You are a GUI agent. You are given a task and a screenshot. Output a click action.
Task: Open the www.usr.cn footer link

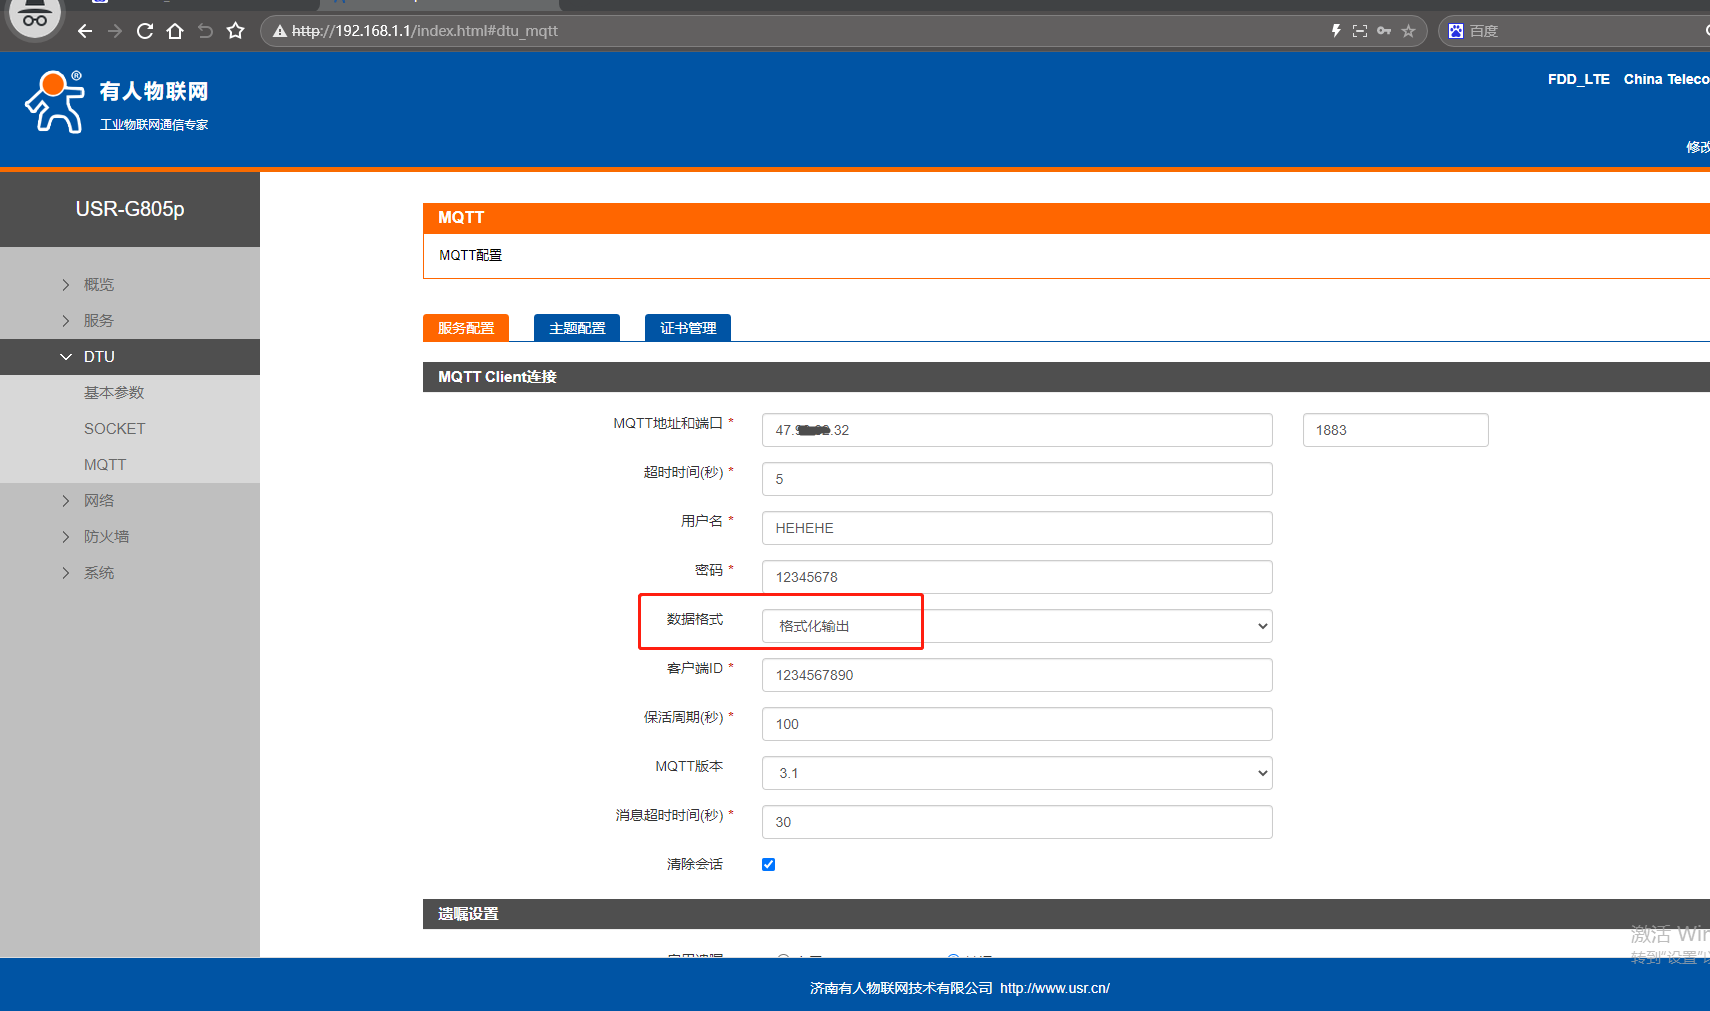(1054, 988)
